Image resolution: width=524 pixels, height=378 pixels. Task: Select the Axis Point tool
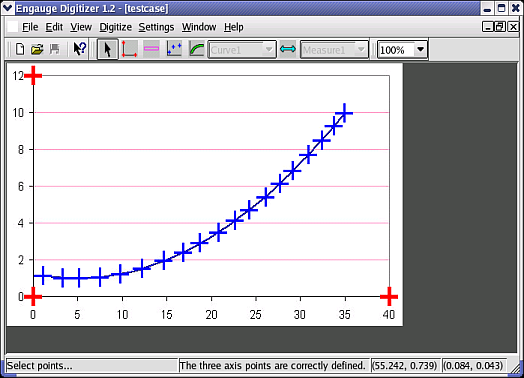(129, 49)
